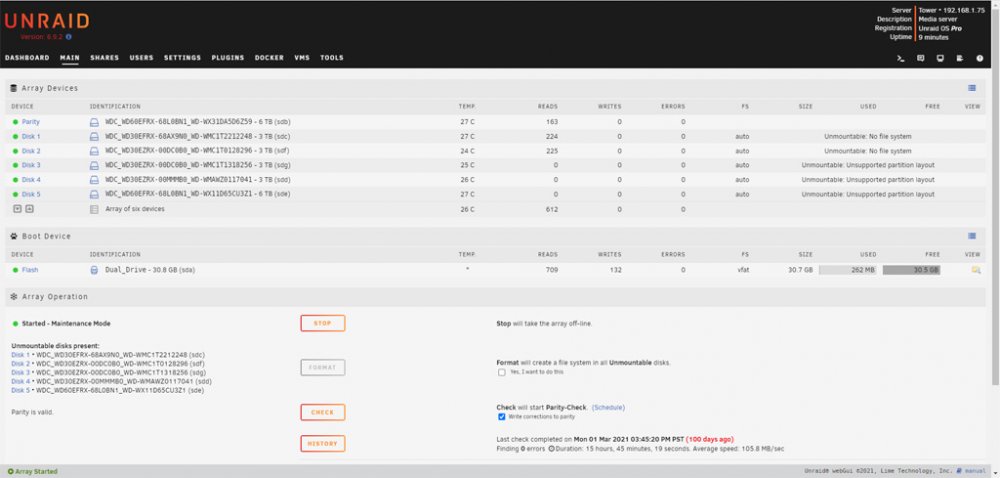
Task: Toggle Array Devices list view icon
Action: (971, 88)
